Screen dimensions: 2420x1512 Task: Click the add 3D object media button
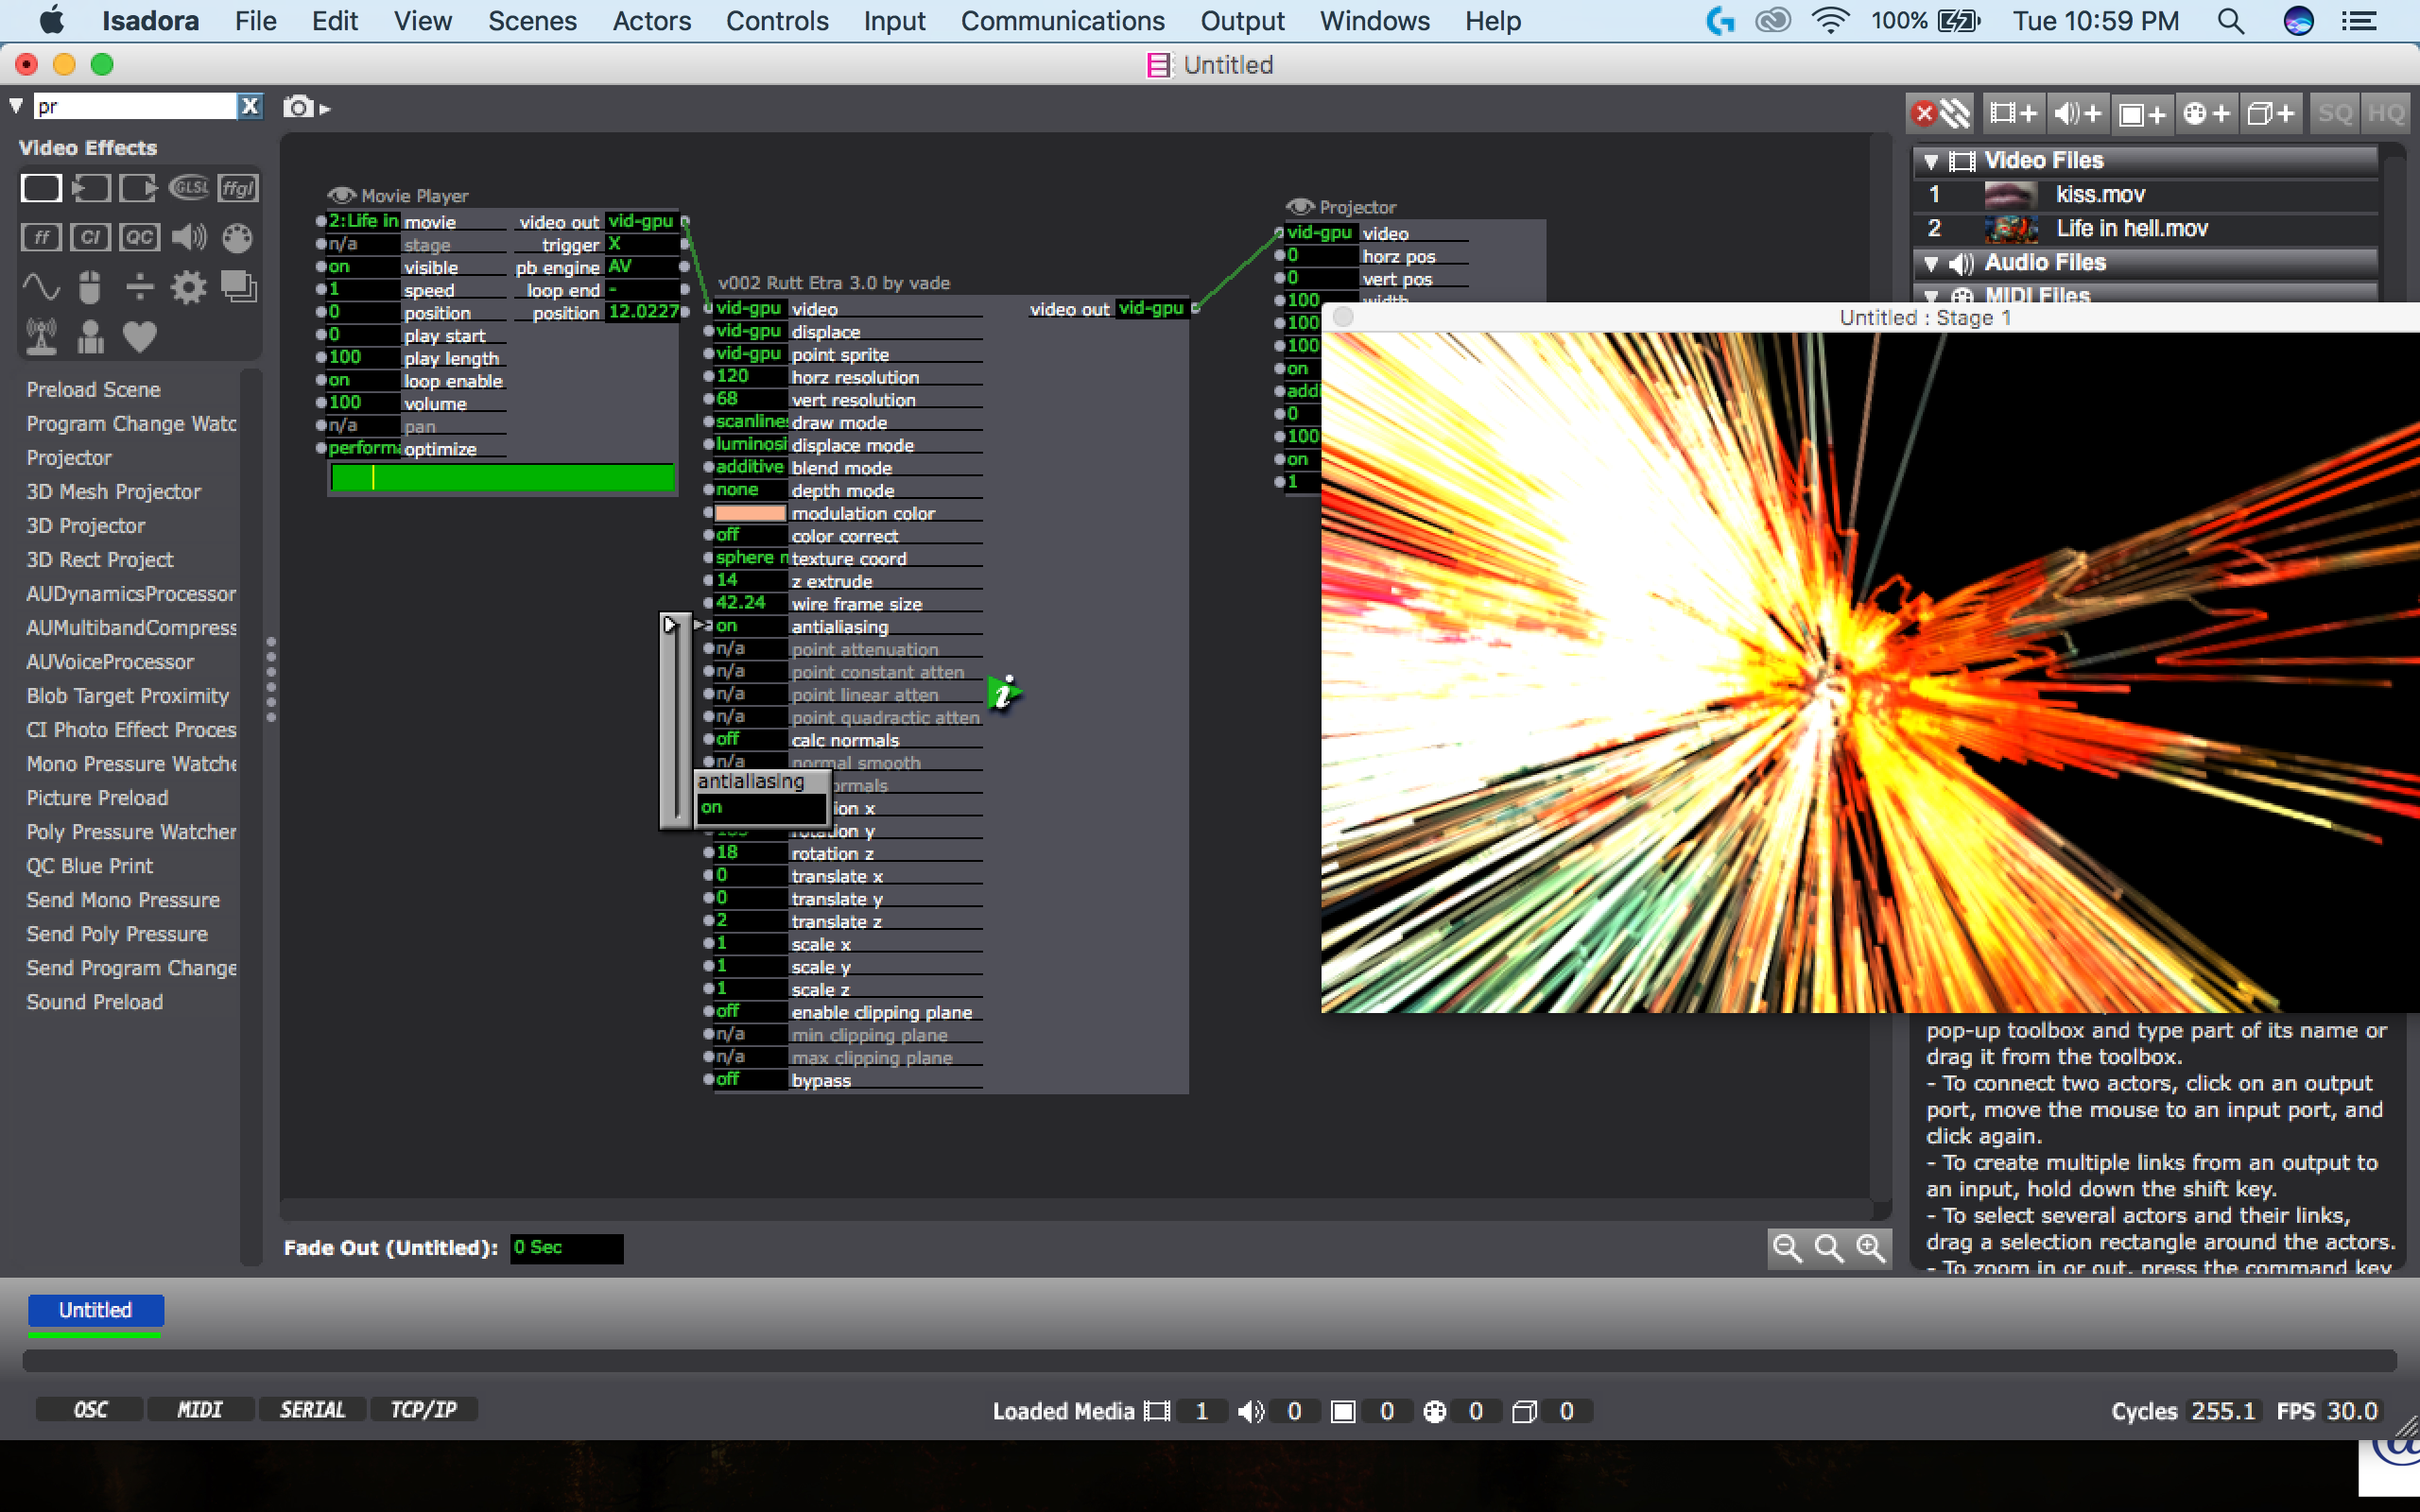point(2271,113)
